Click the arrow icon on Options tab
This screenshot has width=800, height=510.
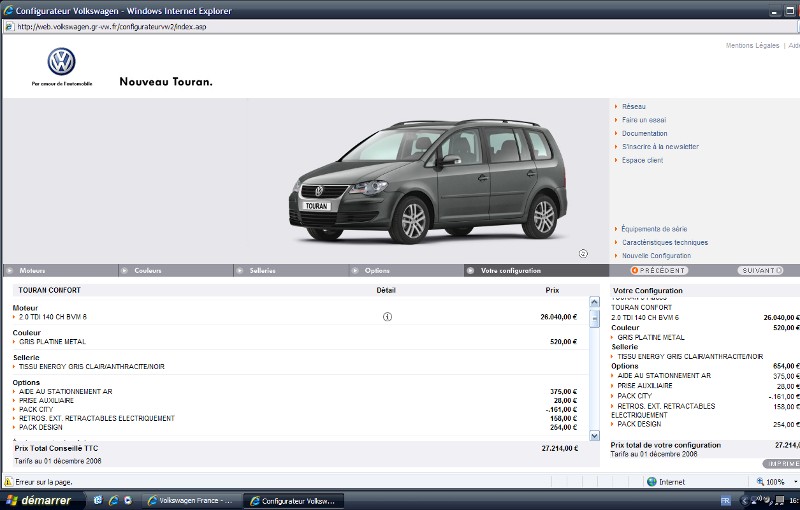(355, 270)
